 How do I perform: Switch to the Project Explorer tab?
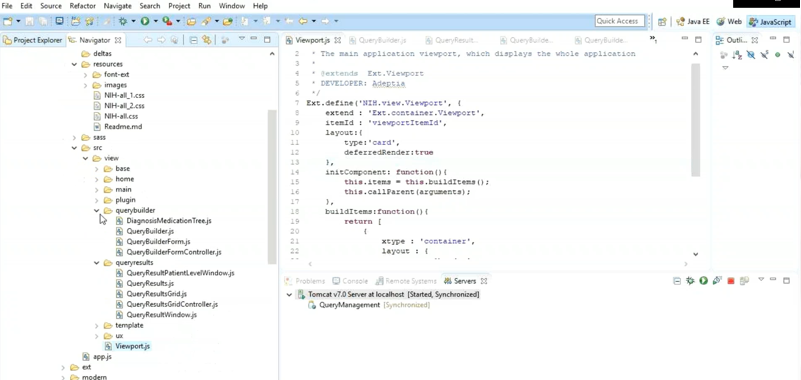click(33, 40)
